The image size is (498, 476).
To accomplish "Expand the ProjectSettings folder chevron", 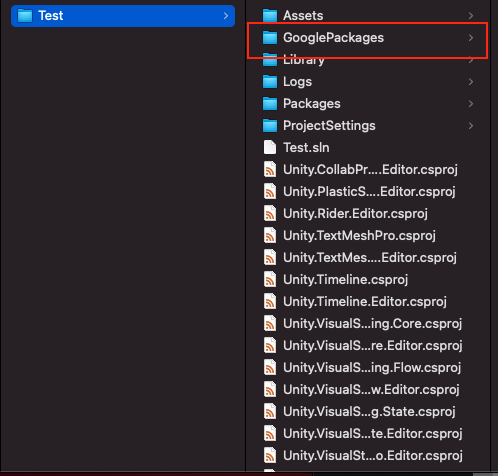I will pyautogui.click(x=471, y=126).
